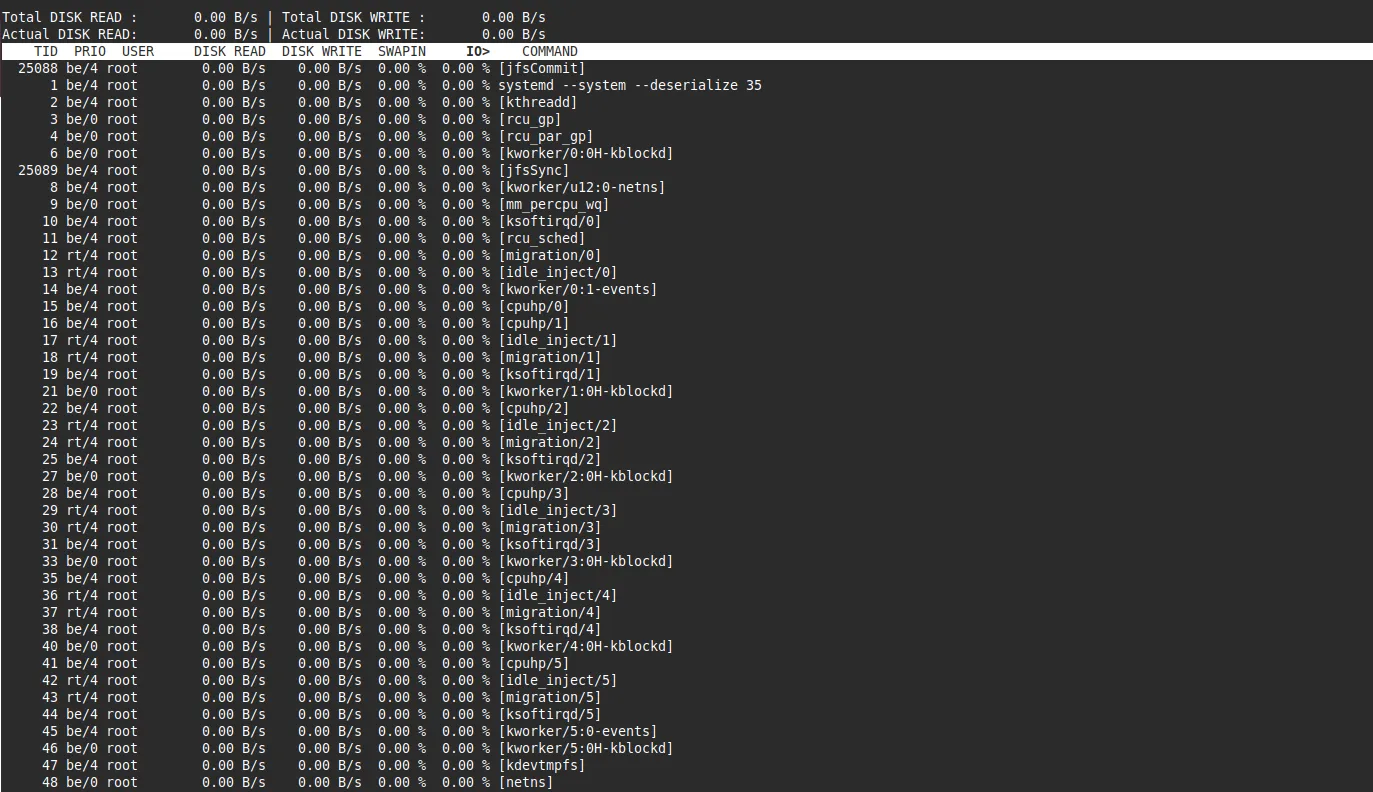Screen dimensions: 1373x792
Task: Select the PRIO column header
Action: pos(90,51)
